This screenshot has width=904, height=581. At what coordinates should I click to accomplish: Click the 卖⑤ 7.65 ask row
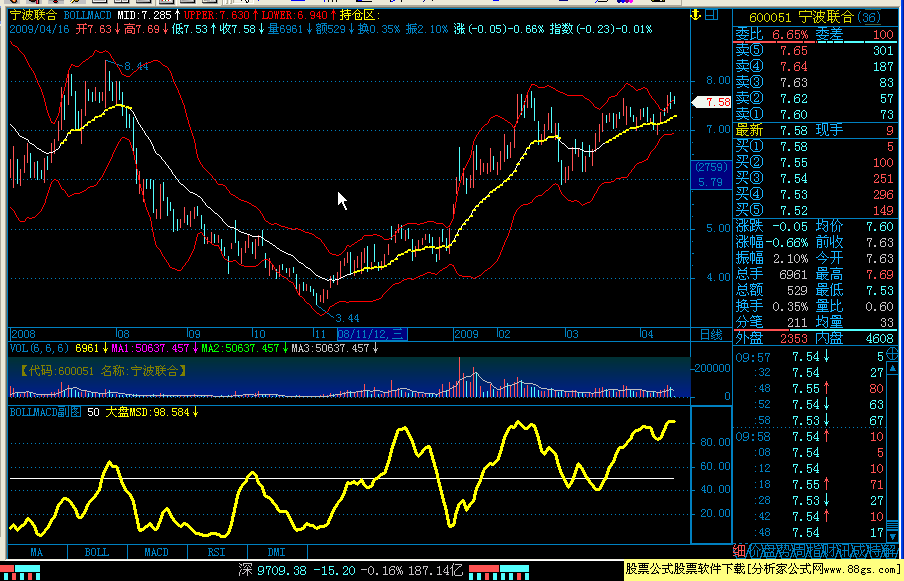pos(815,51)
